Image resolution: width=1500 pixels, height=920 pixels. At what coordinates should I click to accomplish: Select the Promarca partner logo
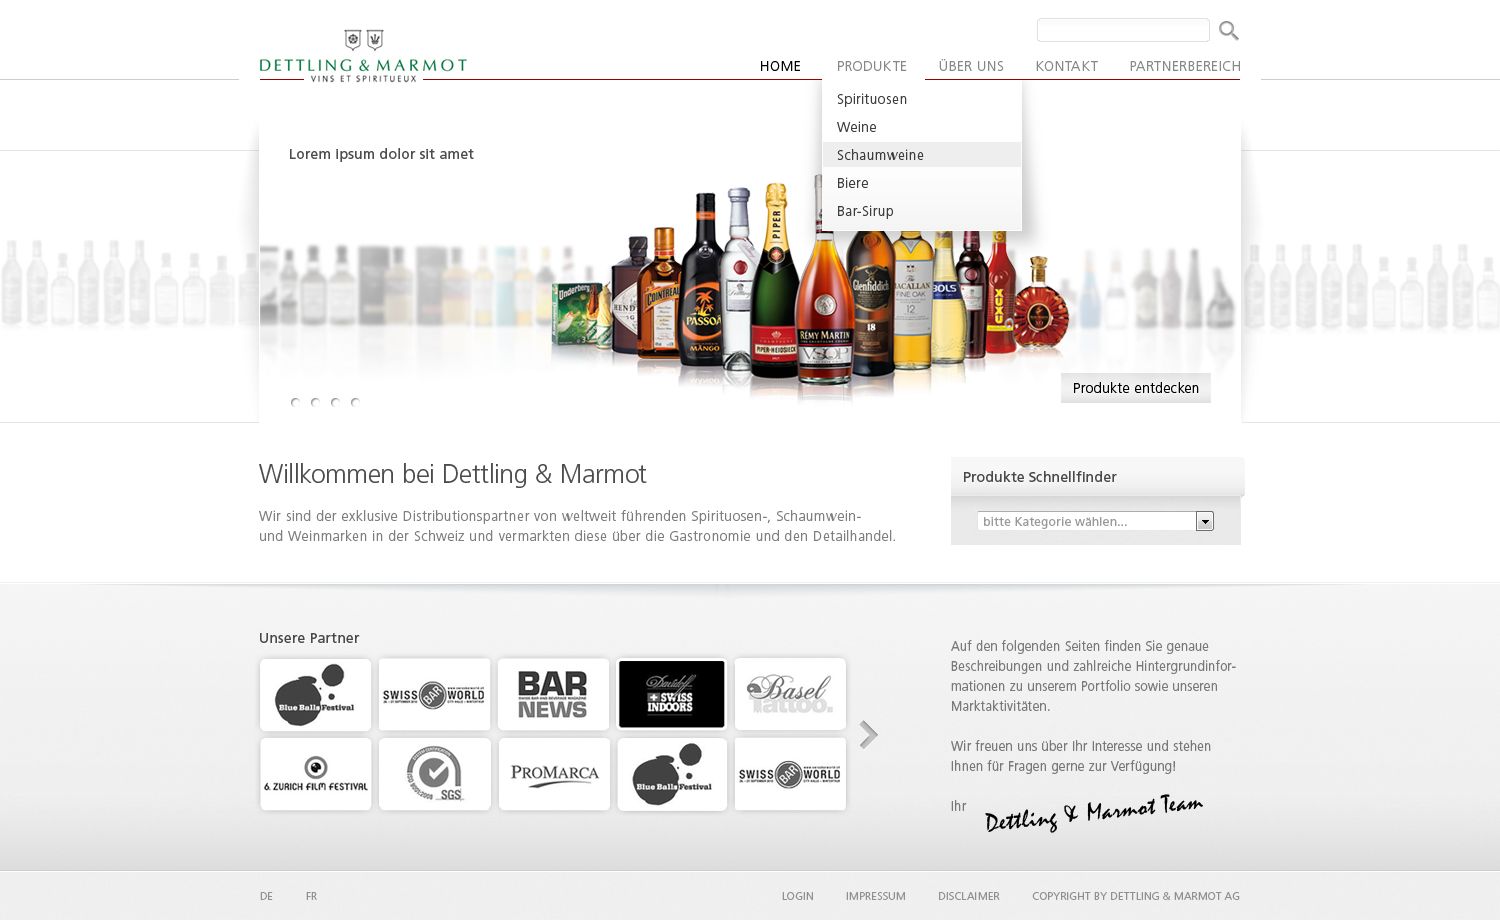click(x=554, y=774)
